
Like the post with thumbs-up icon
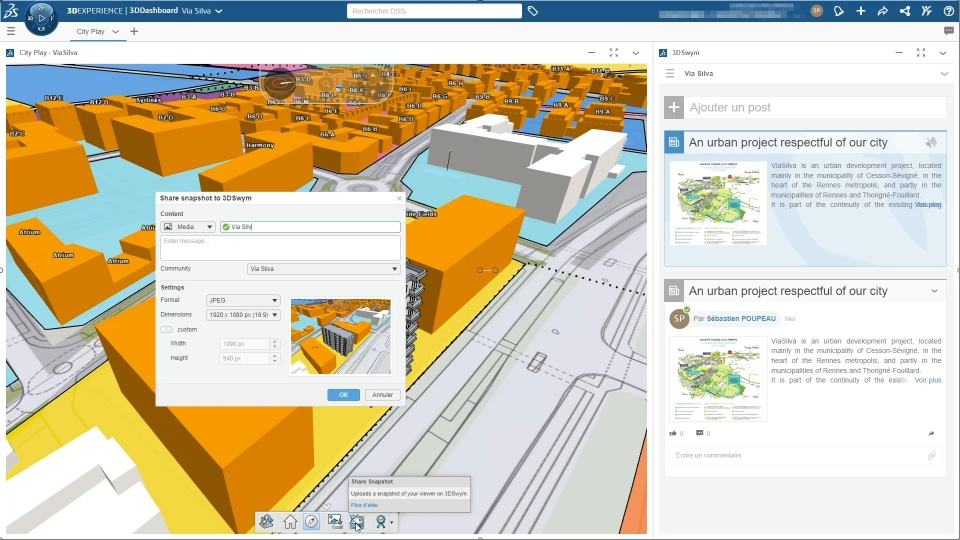(673, 433)
